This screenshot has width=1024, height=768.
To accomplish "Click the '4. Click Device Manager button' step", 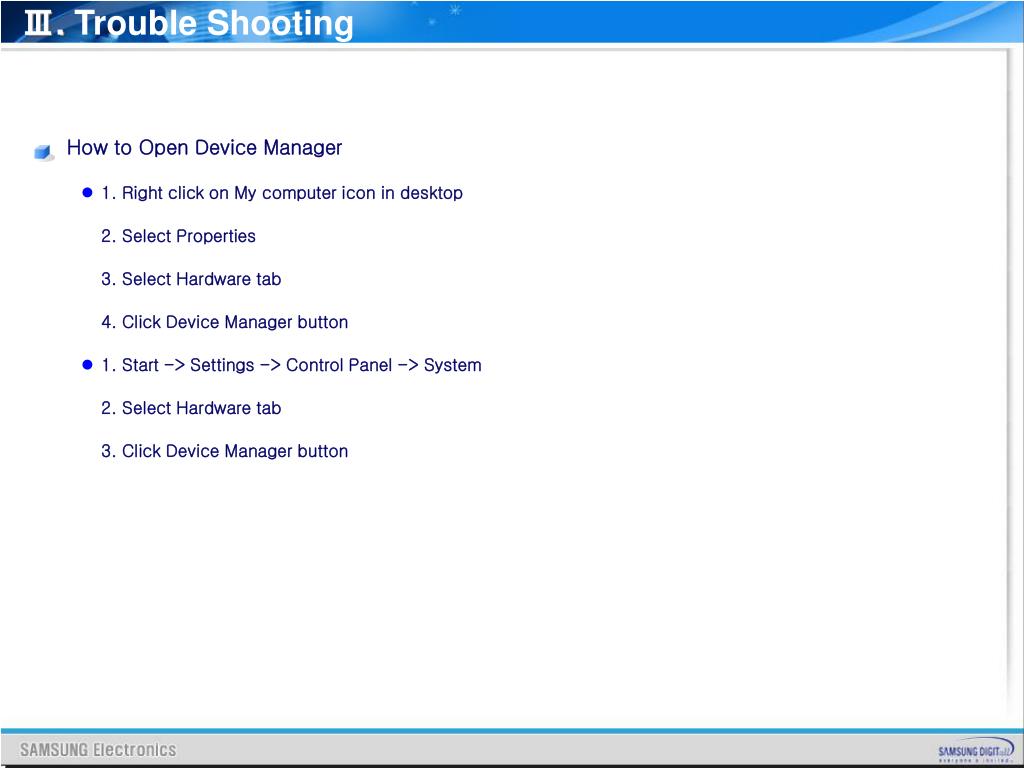I will click(x=225, y=322).
